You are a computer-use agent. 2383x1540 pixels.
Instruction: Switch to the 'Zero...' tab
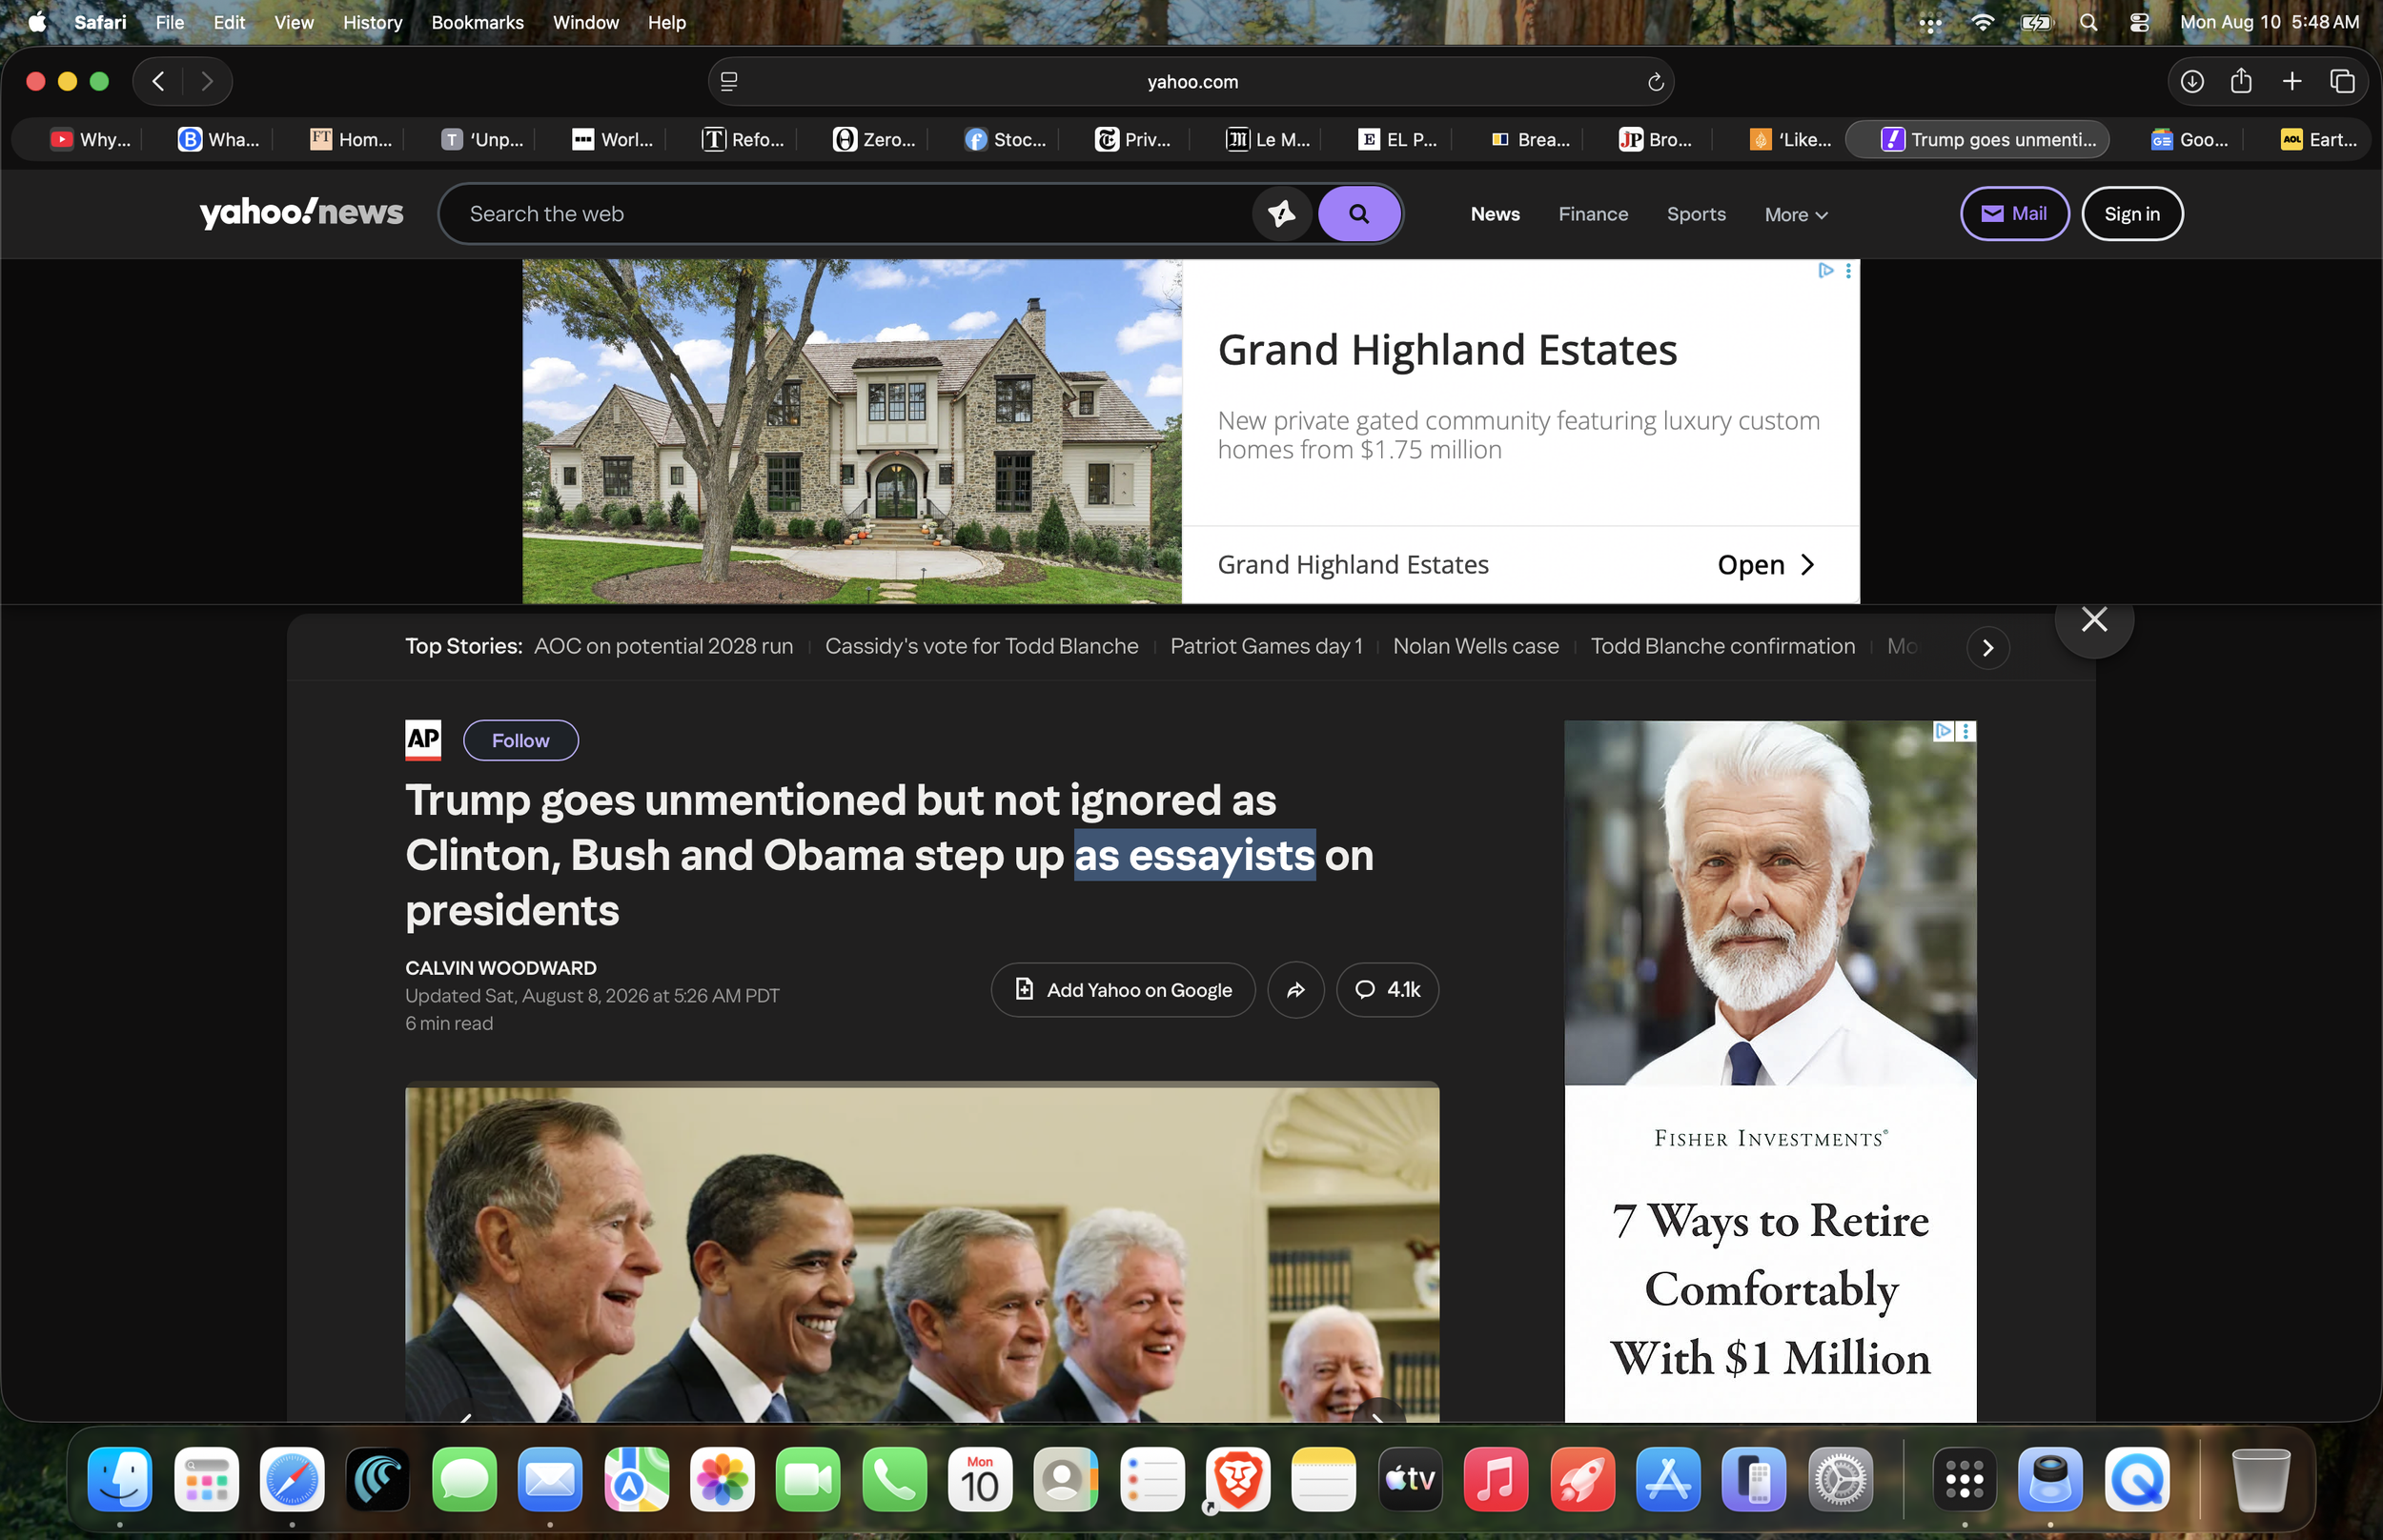coord(874,139)
